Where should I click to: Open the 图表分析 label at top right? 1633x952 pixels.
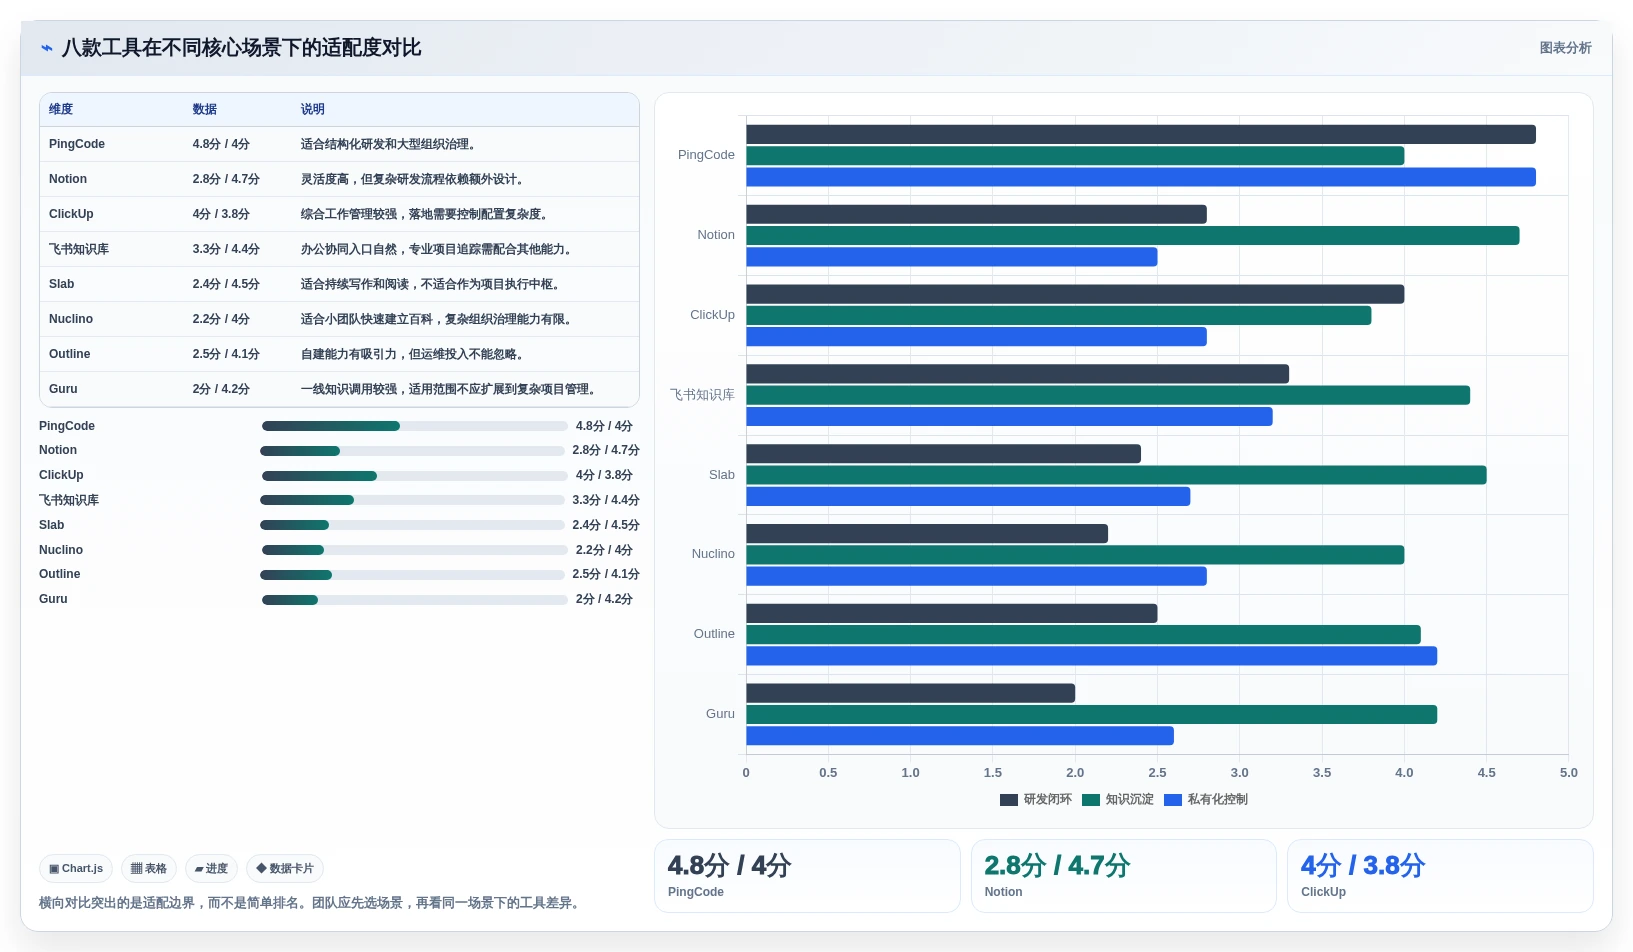click(x=1565, y=48)
